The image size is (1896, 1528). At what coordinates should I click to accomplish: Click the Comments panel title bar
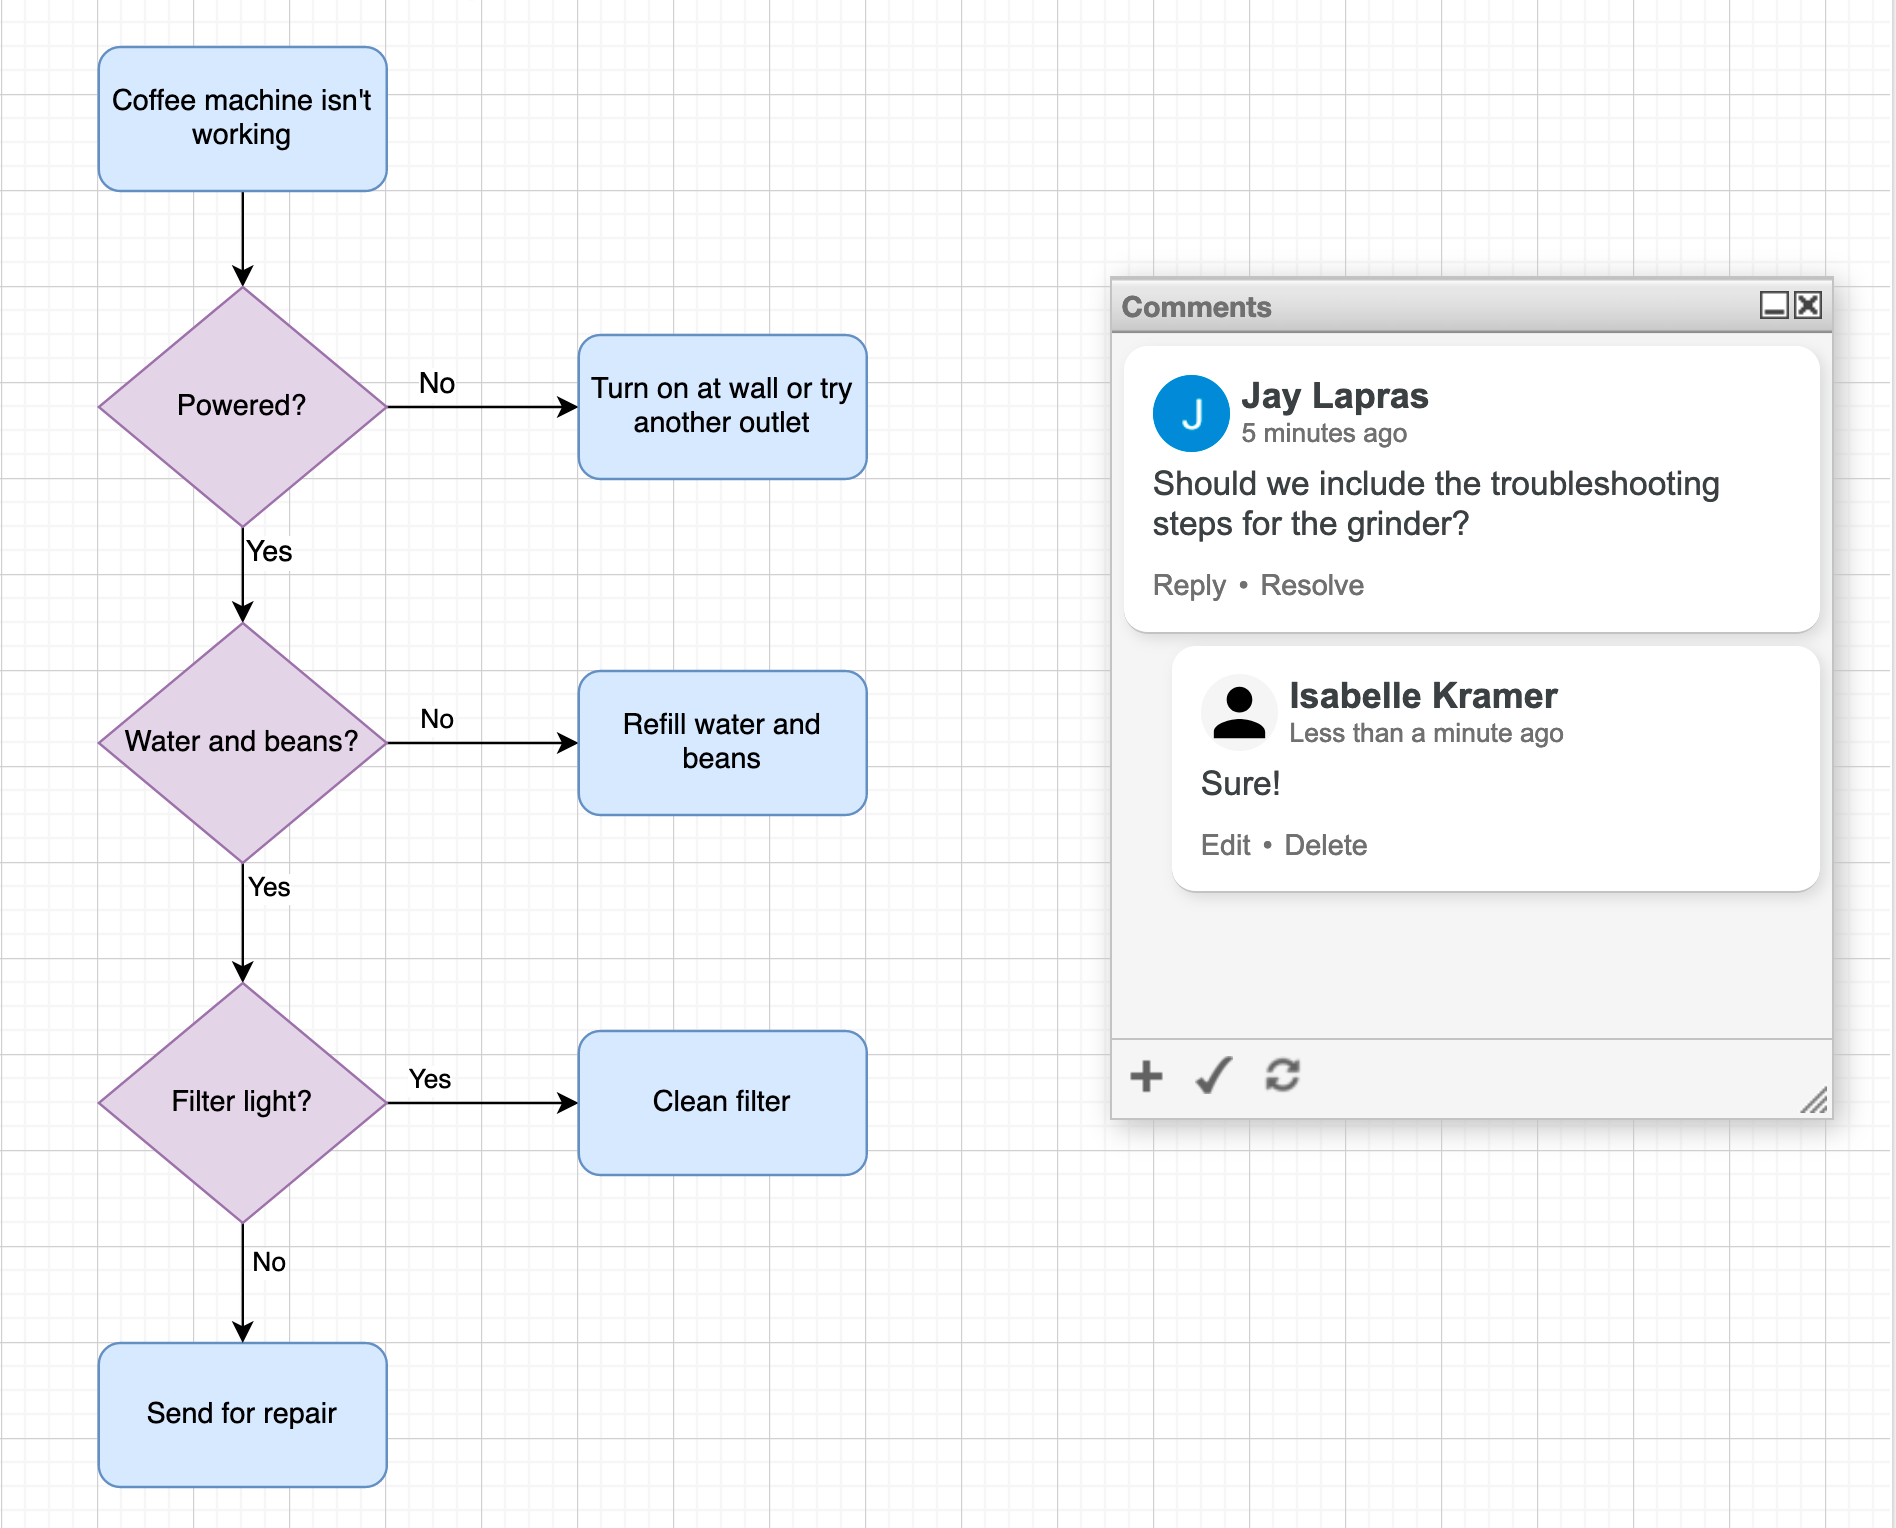tap(1400, 307)
